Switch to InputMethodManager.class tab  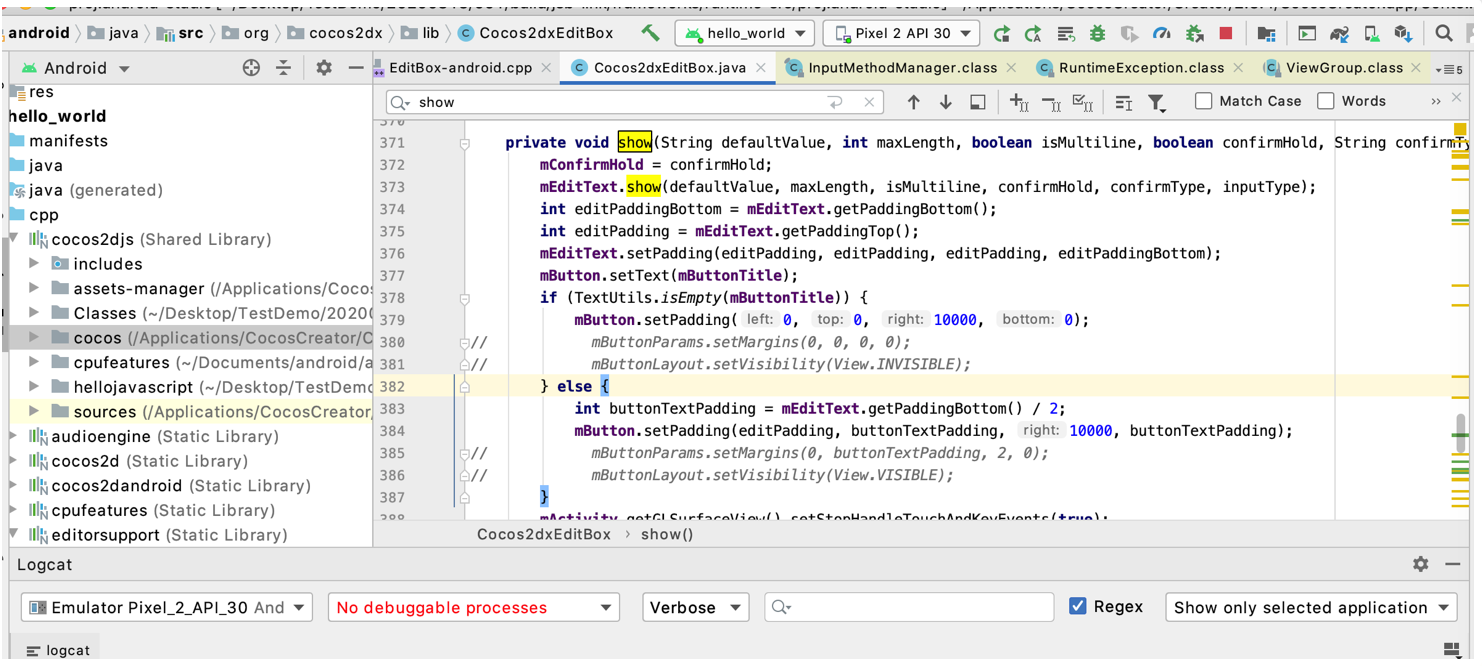[902, 68]
